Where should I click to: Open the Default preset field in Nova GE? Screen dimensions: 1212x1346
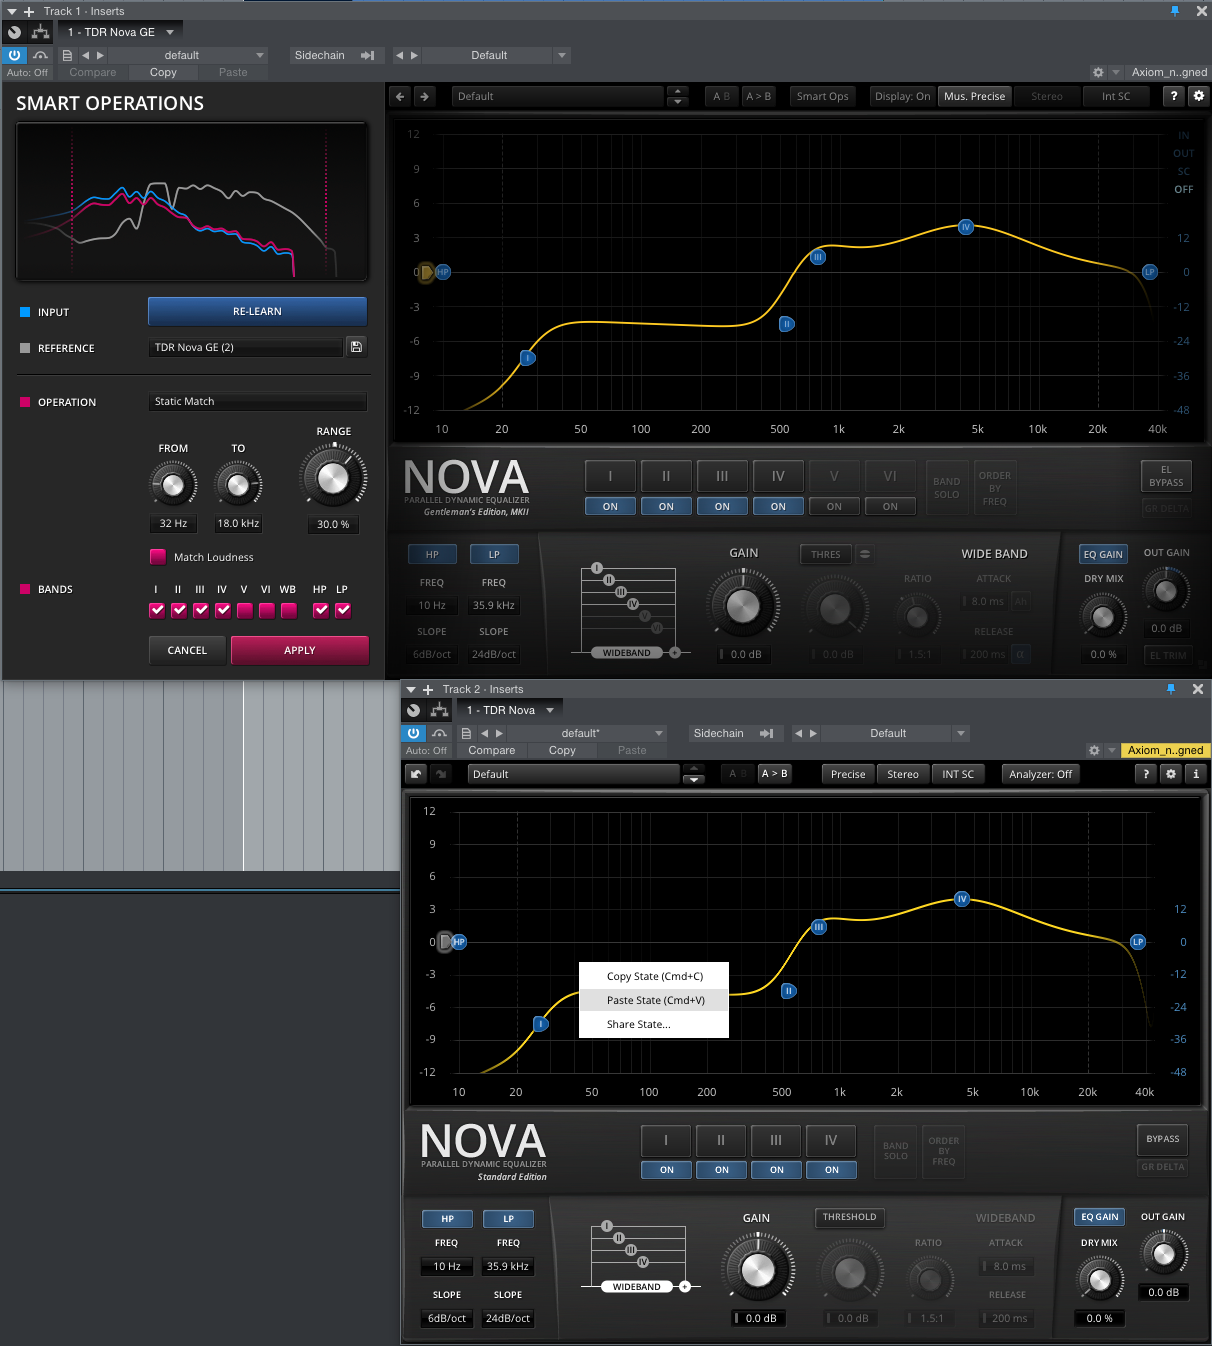558,96
